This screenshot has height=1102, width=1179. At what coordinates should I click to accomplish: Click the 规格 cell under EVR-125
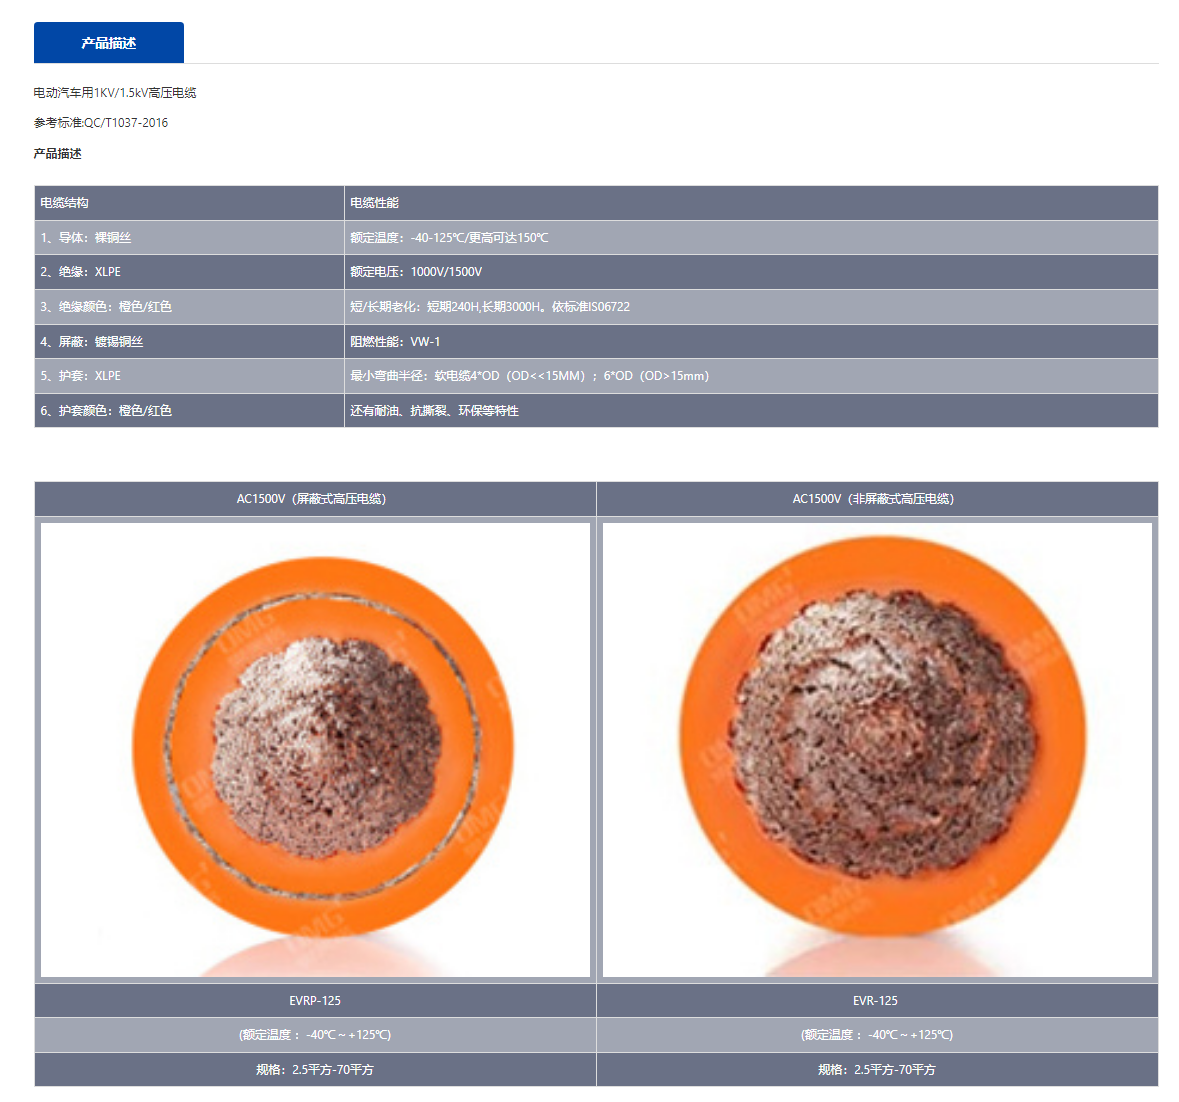click(877, 1070)
